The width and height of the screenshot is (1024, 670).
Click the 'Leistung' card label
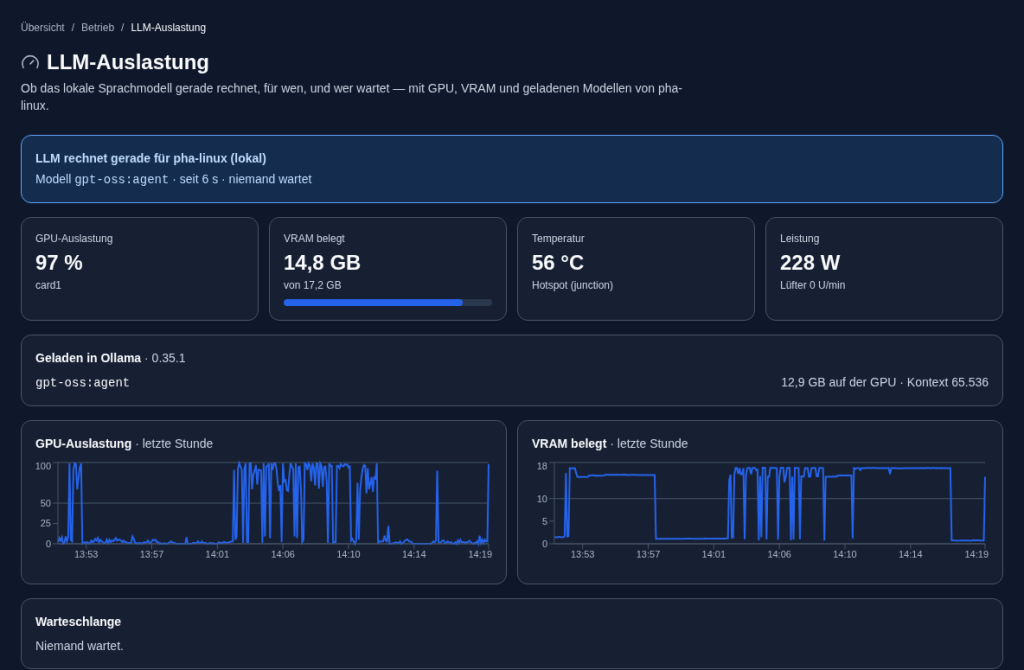click(799, 238)
